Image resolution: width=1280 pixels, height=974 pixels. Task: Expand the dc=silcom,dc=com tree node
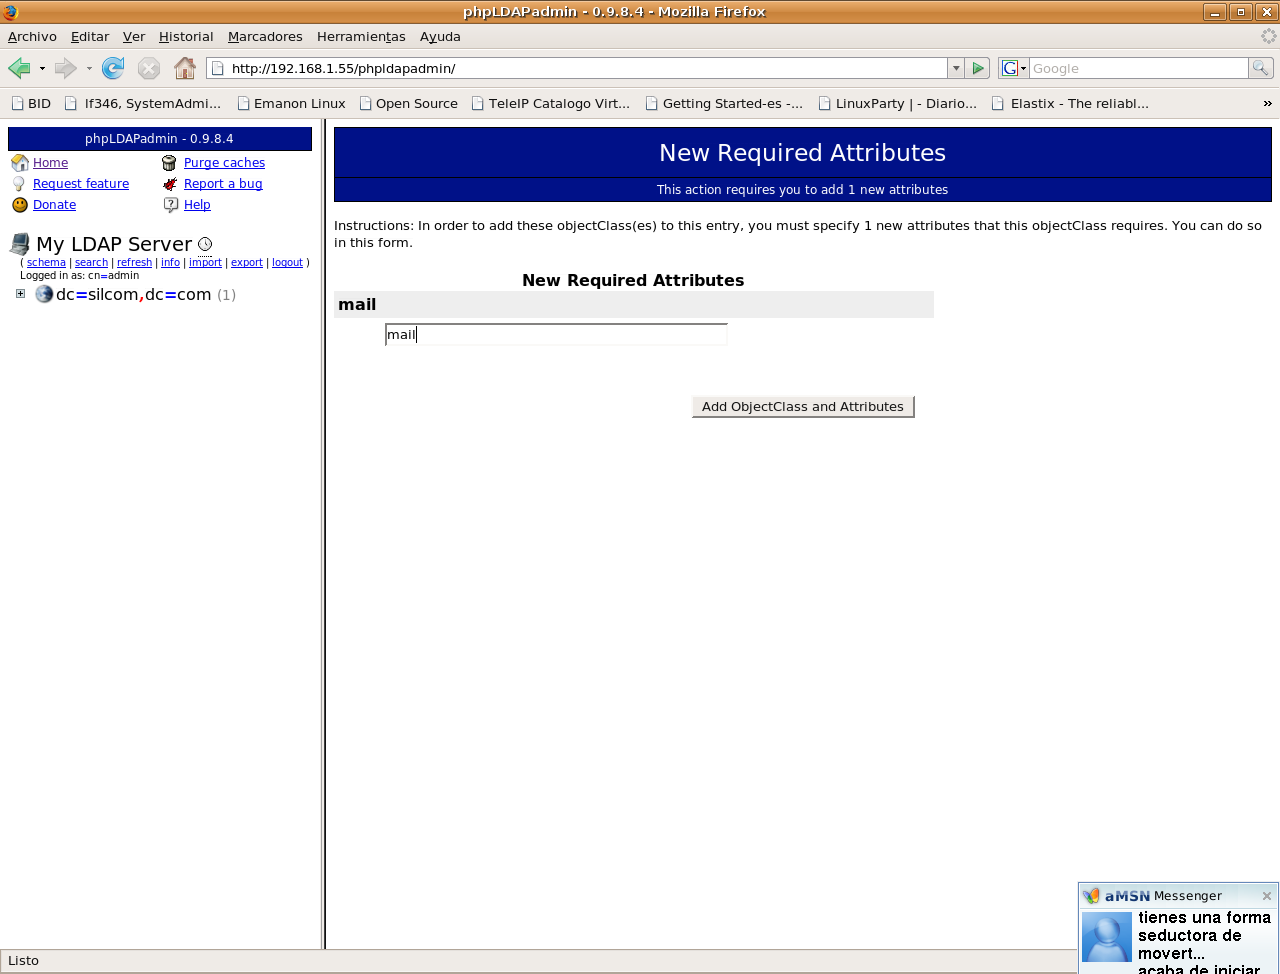coord(20,294)
